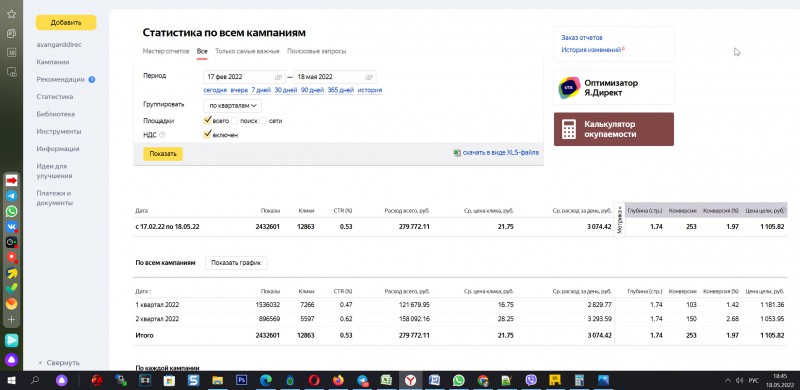Open the 'по кварталам' grouping dropdown

point(232,106)
